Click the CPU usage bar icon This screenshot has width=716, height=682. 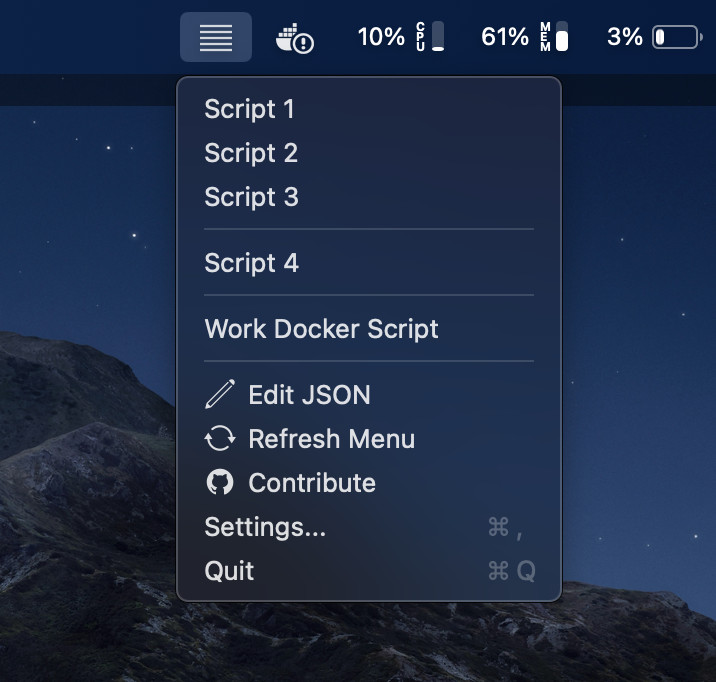437,36
